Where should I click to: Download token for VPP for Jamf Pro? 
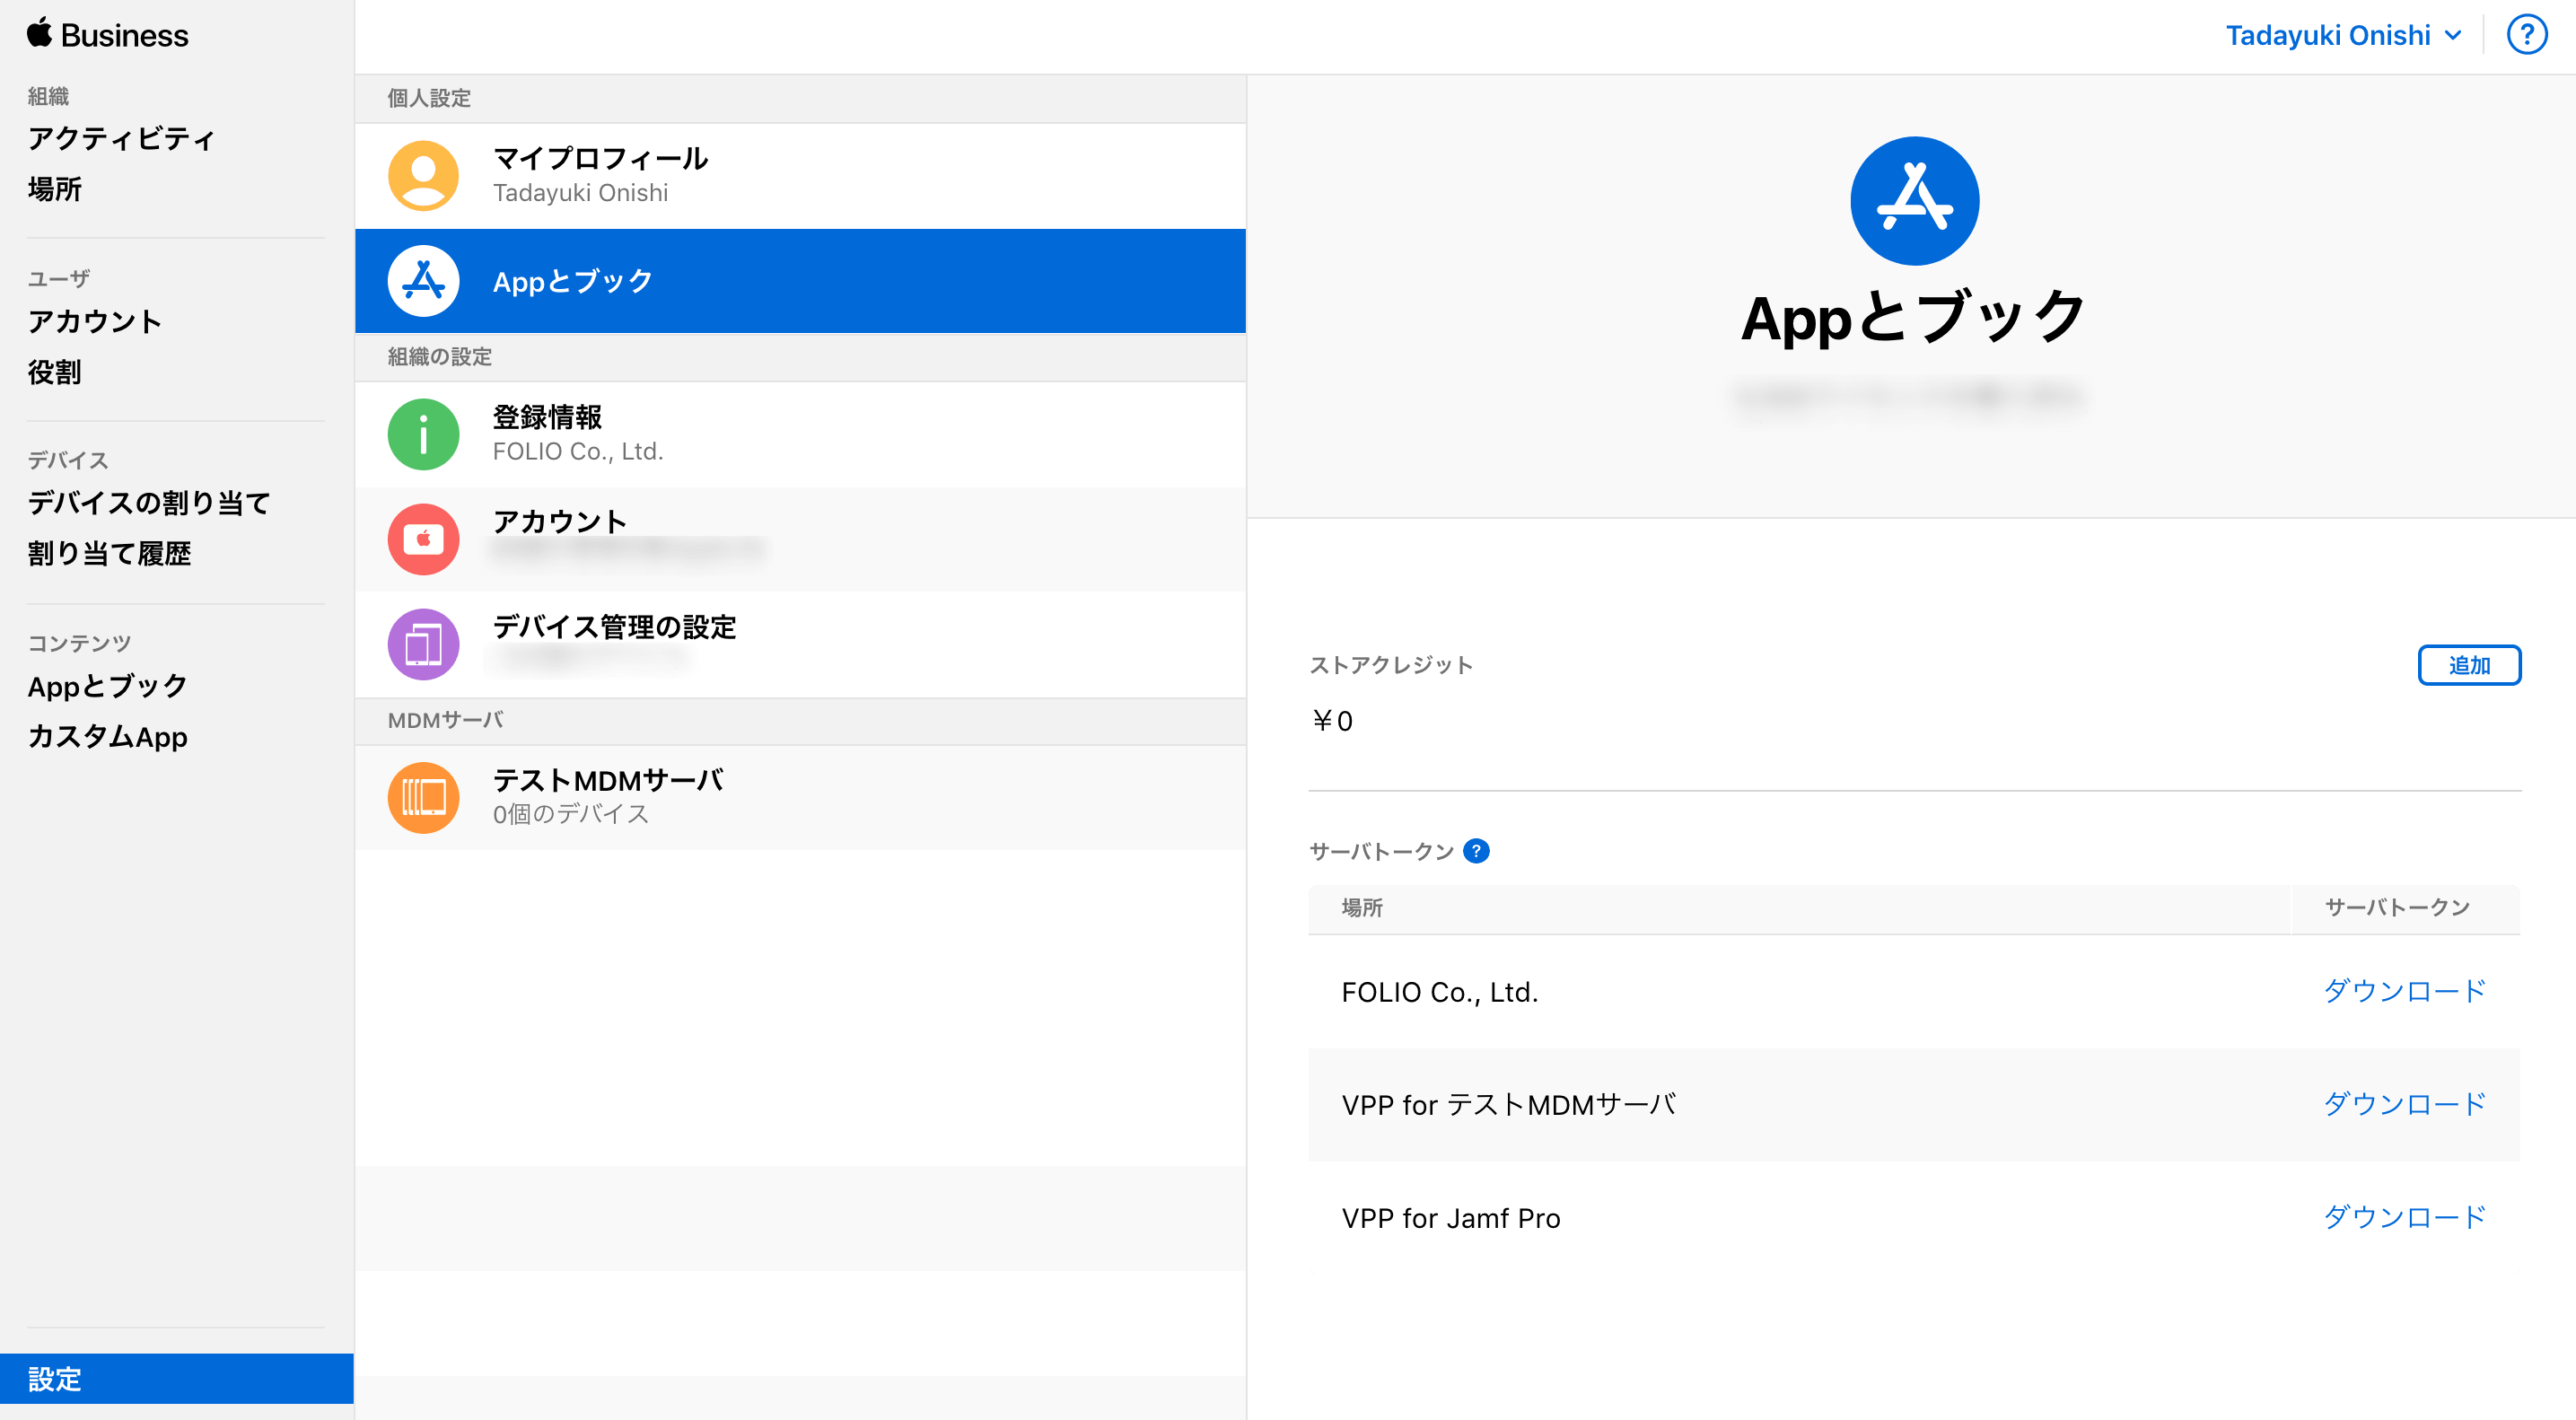2404,1217
